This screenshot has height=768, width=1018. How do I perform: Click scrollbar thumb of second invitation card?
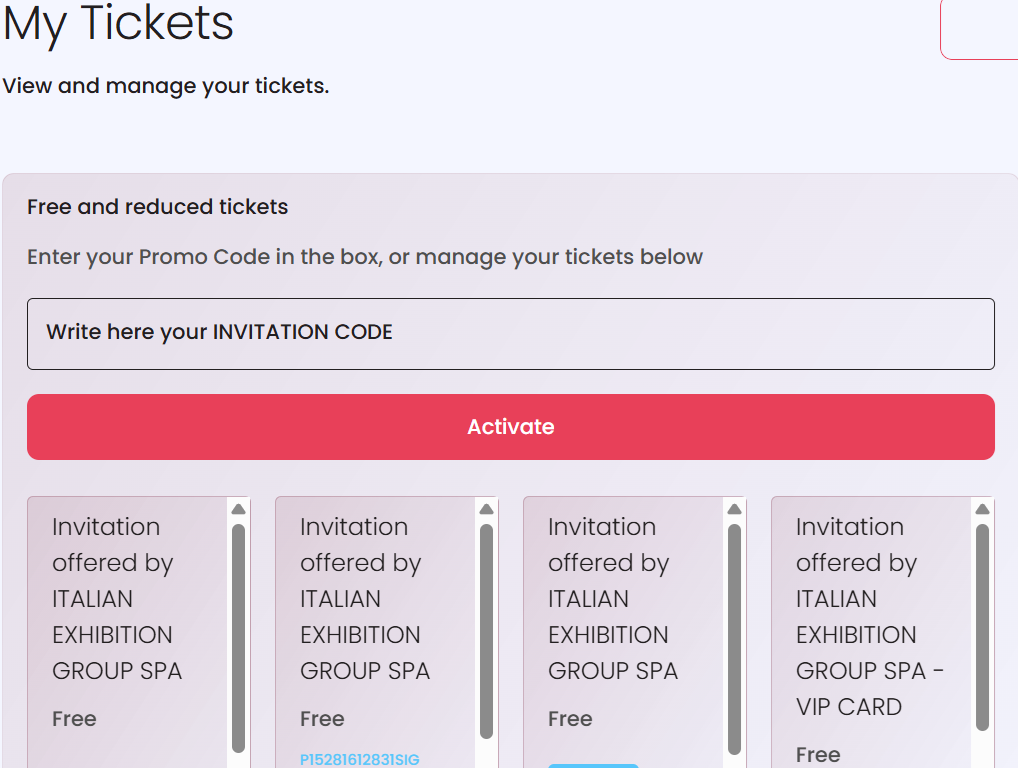point(486,632)
